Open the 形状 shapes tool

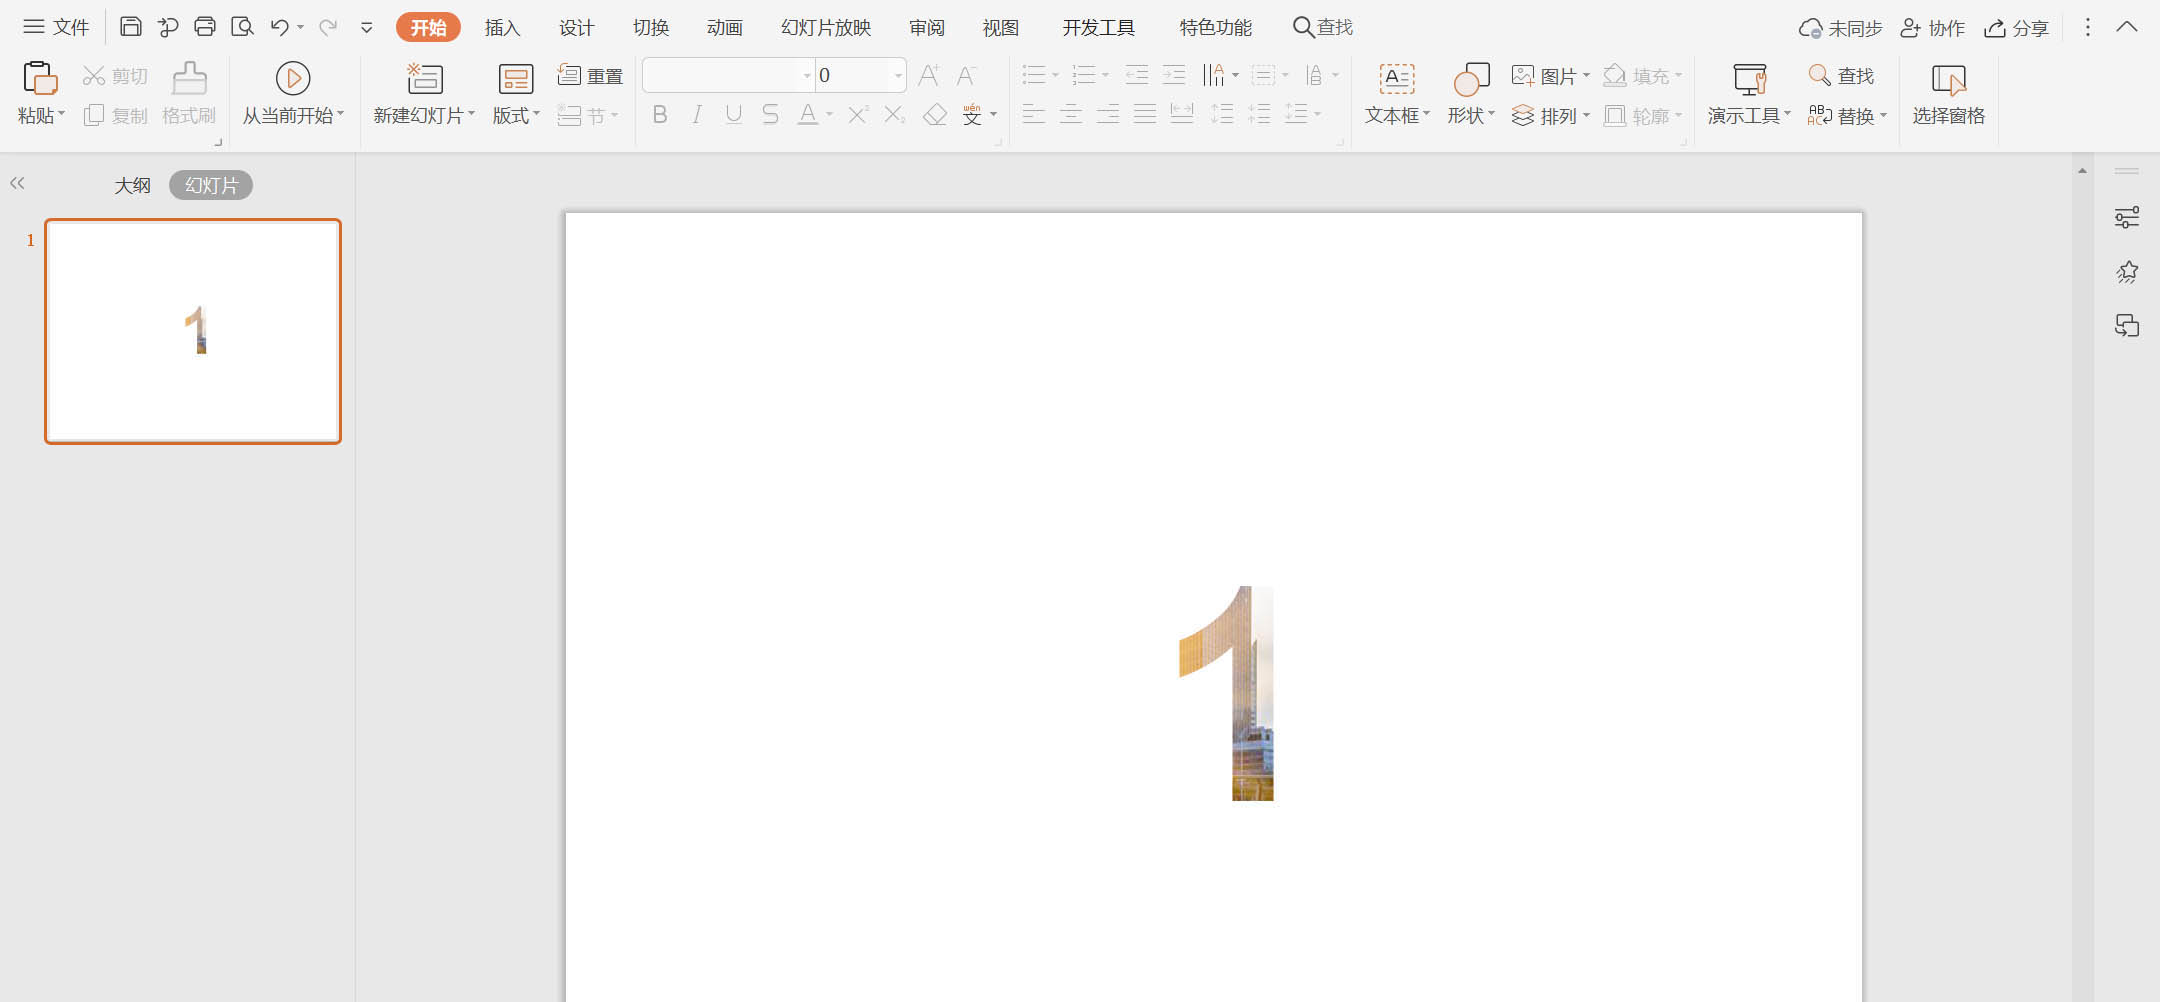(x=1471, y=78)
